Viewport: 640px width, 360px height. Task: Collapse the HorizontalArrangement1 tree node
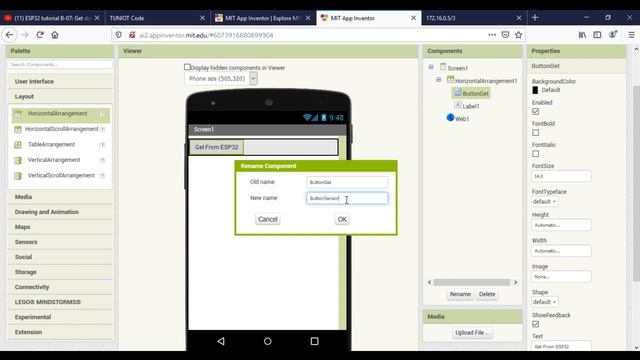pos(439,80)
